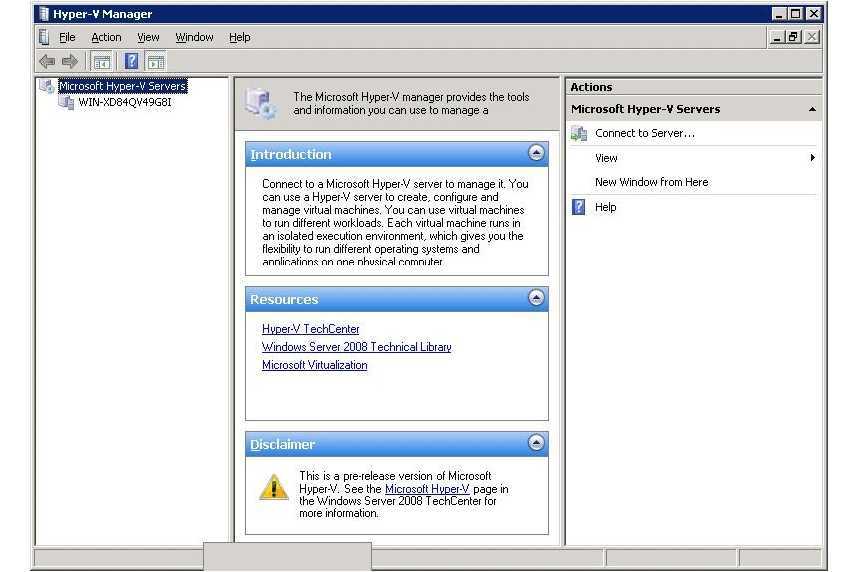The image size is (858, 572).
Task: Click the yellow warning icon in Disclaimer
Action: (274, 487)
